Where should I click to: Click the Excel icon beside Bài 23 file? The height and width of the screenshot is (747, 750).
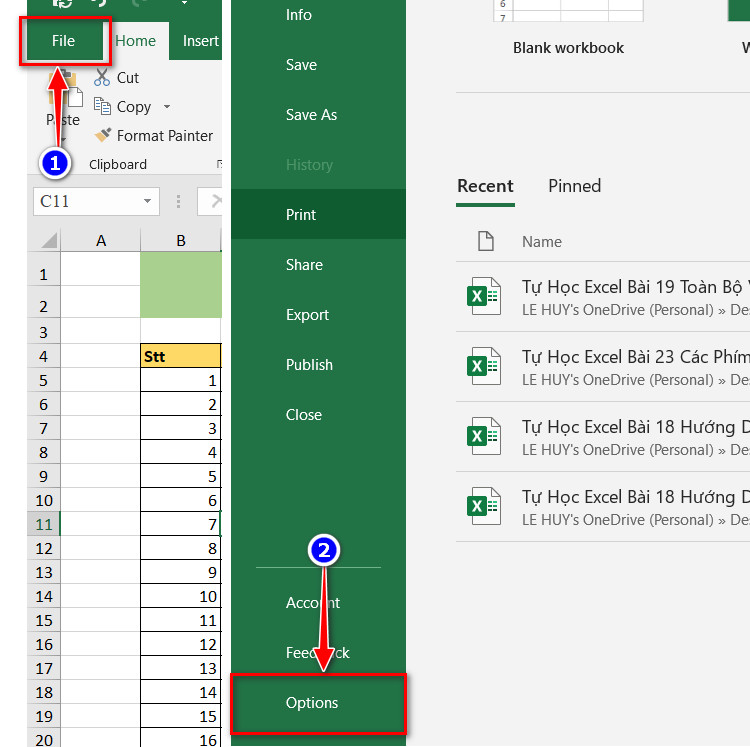pos(484,367)
